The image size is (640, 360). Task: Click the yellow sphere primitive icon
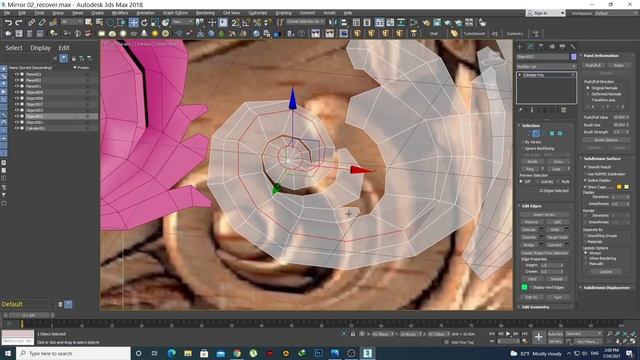point(155,33)
